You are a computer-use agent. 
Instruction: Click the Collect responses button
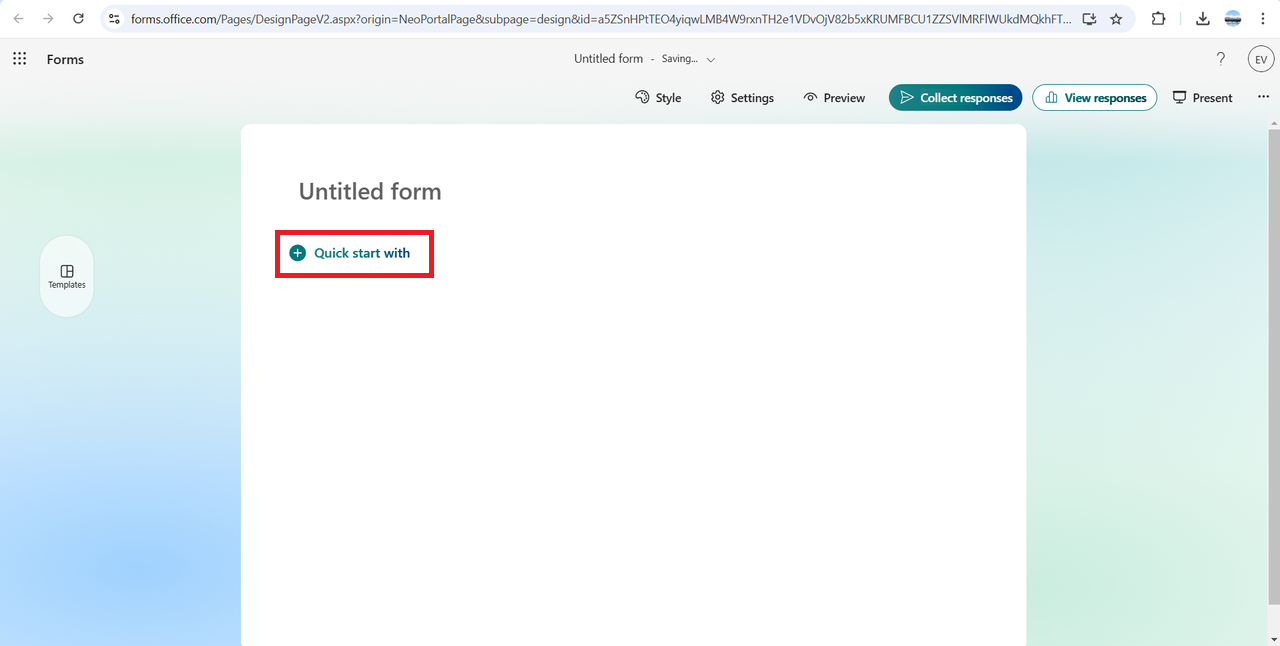point(955,98)
